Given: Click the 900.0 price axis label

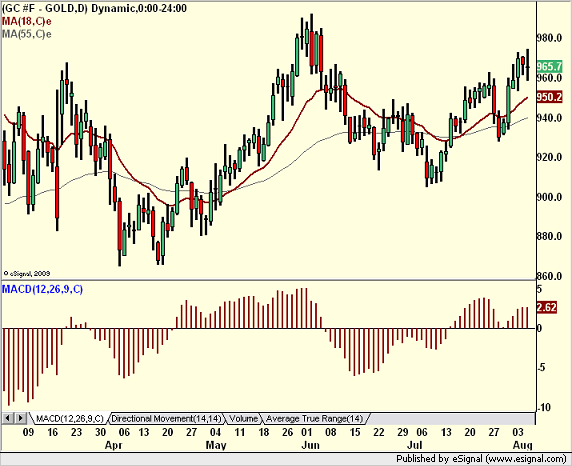Looking at the screenshot, I should pyautogui.click(x=549, y=197).
